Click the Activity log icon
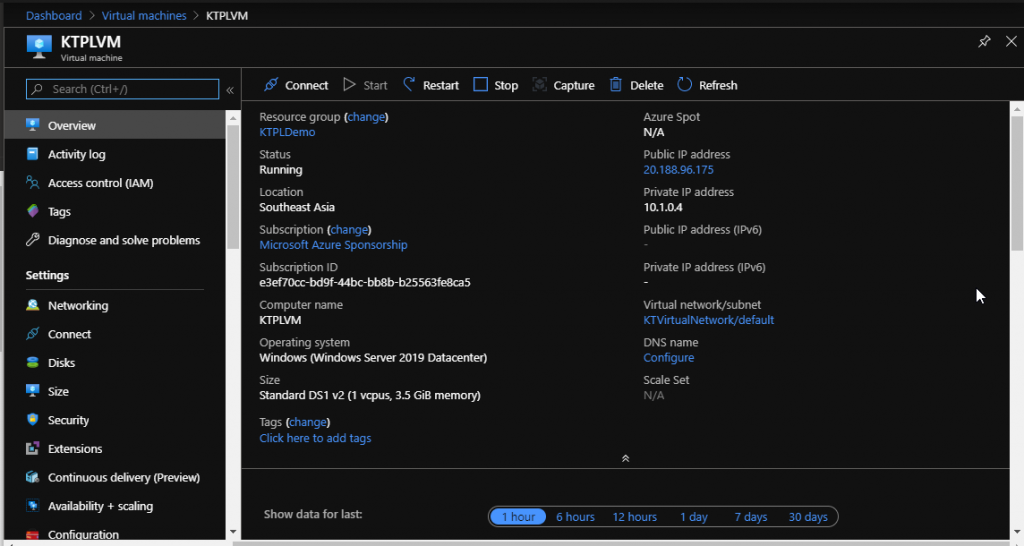Screen dimensions: 1024x546 pos(33,153)
